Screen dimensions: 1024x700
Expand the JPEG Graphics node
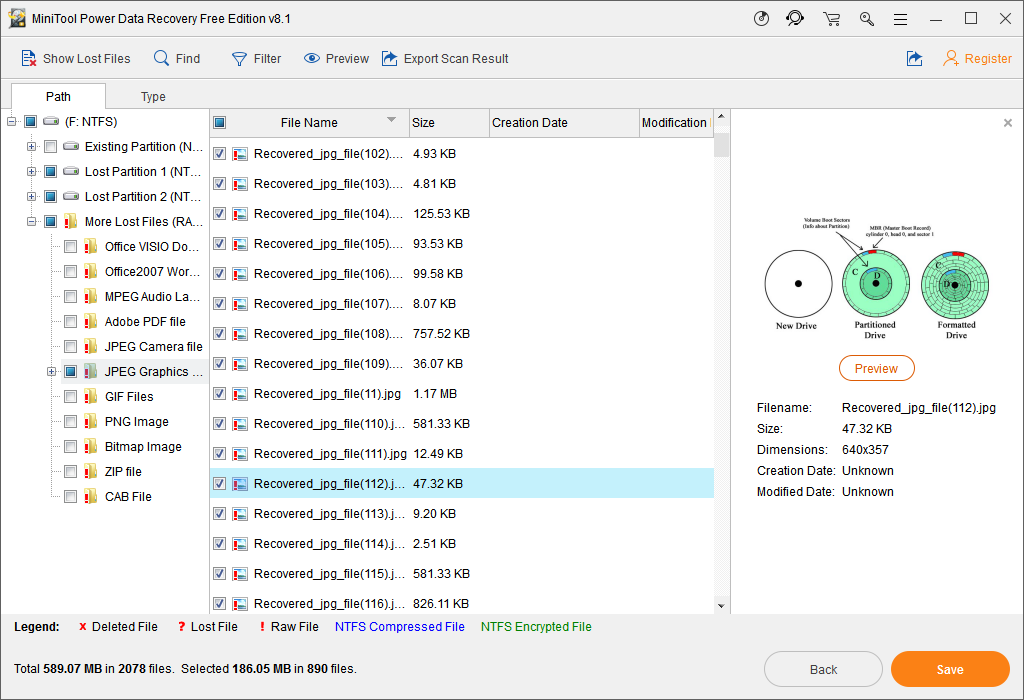tap(51, 372)
